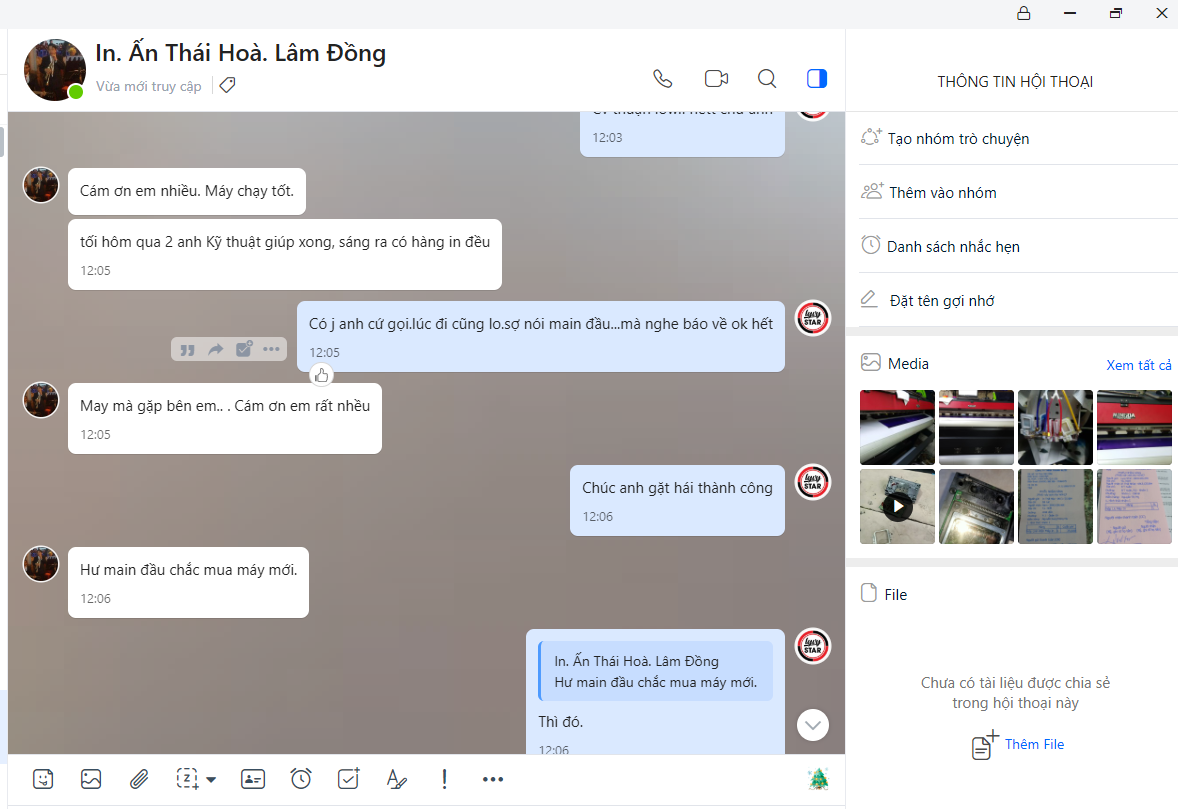Click the 'Thêm File' button
This screenshot has width=1178, height=809.
[1034, 745]
